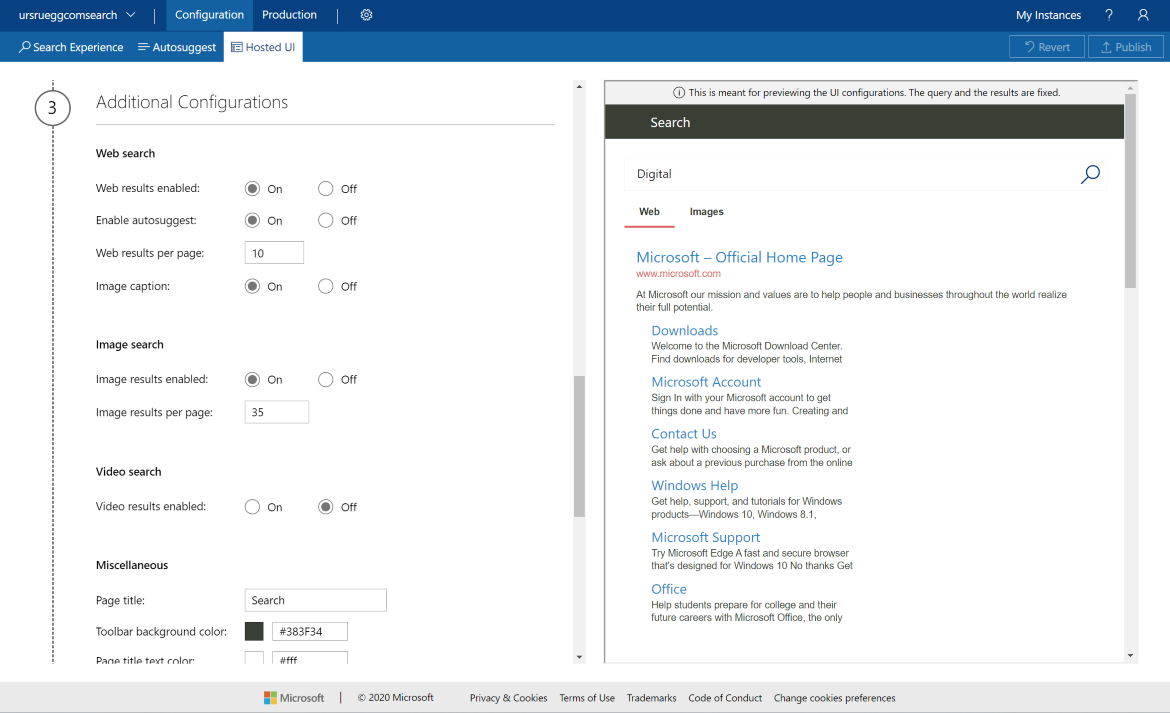This screenshot has height=713, width=1170.
Task: Turn Web results enabled Off
Action: click(325, 189)
